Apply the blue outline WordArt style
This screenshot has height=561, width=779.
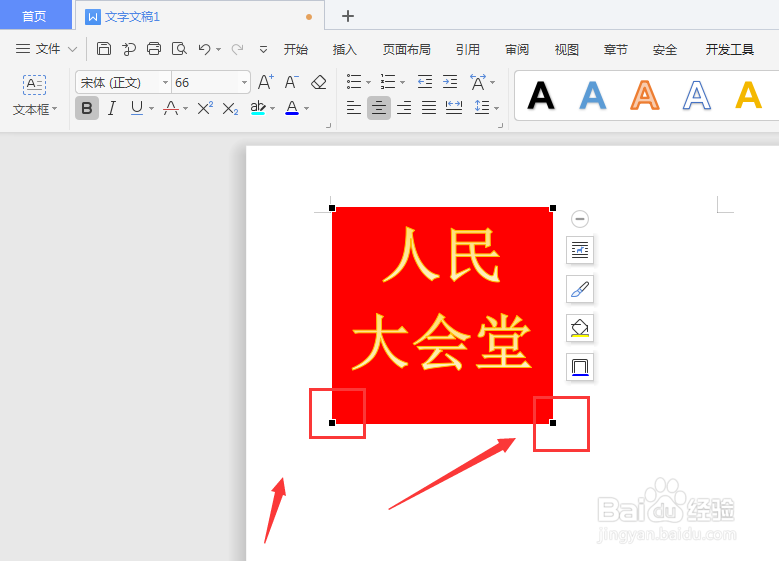[697, 95]
